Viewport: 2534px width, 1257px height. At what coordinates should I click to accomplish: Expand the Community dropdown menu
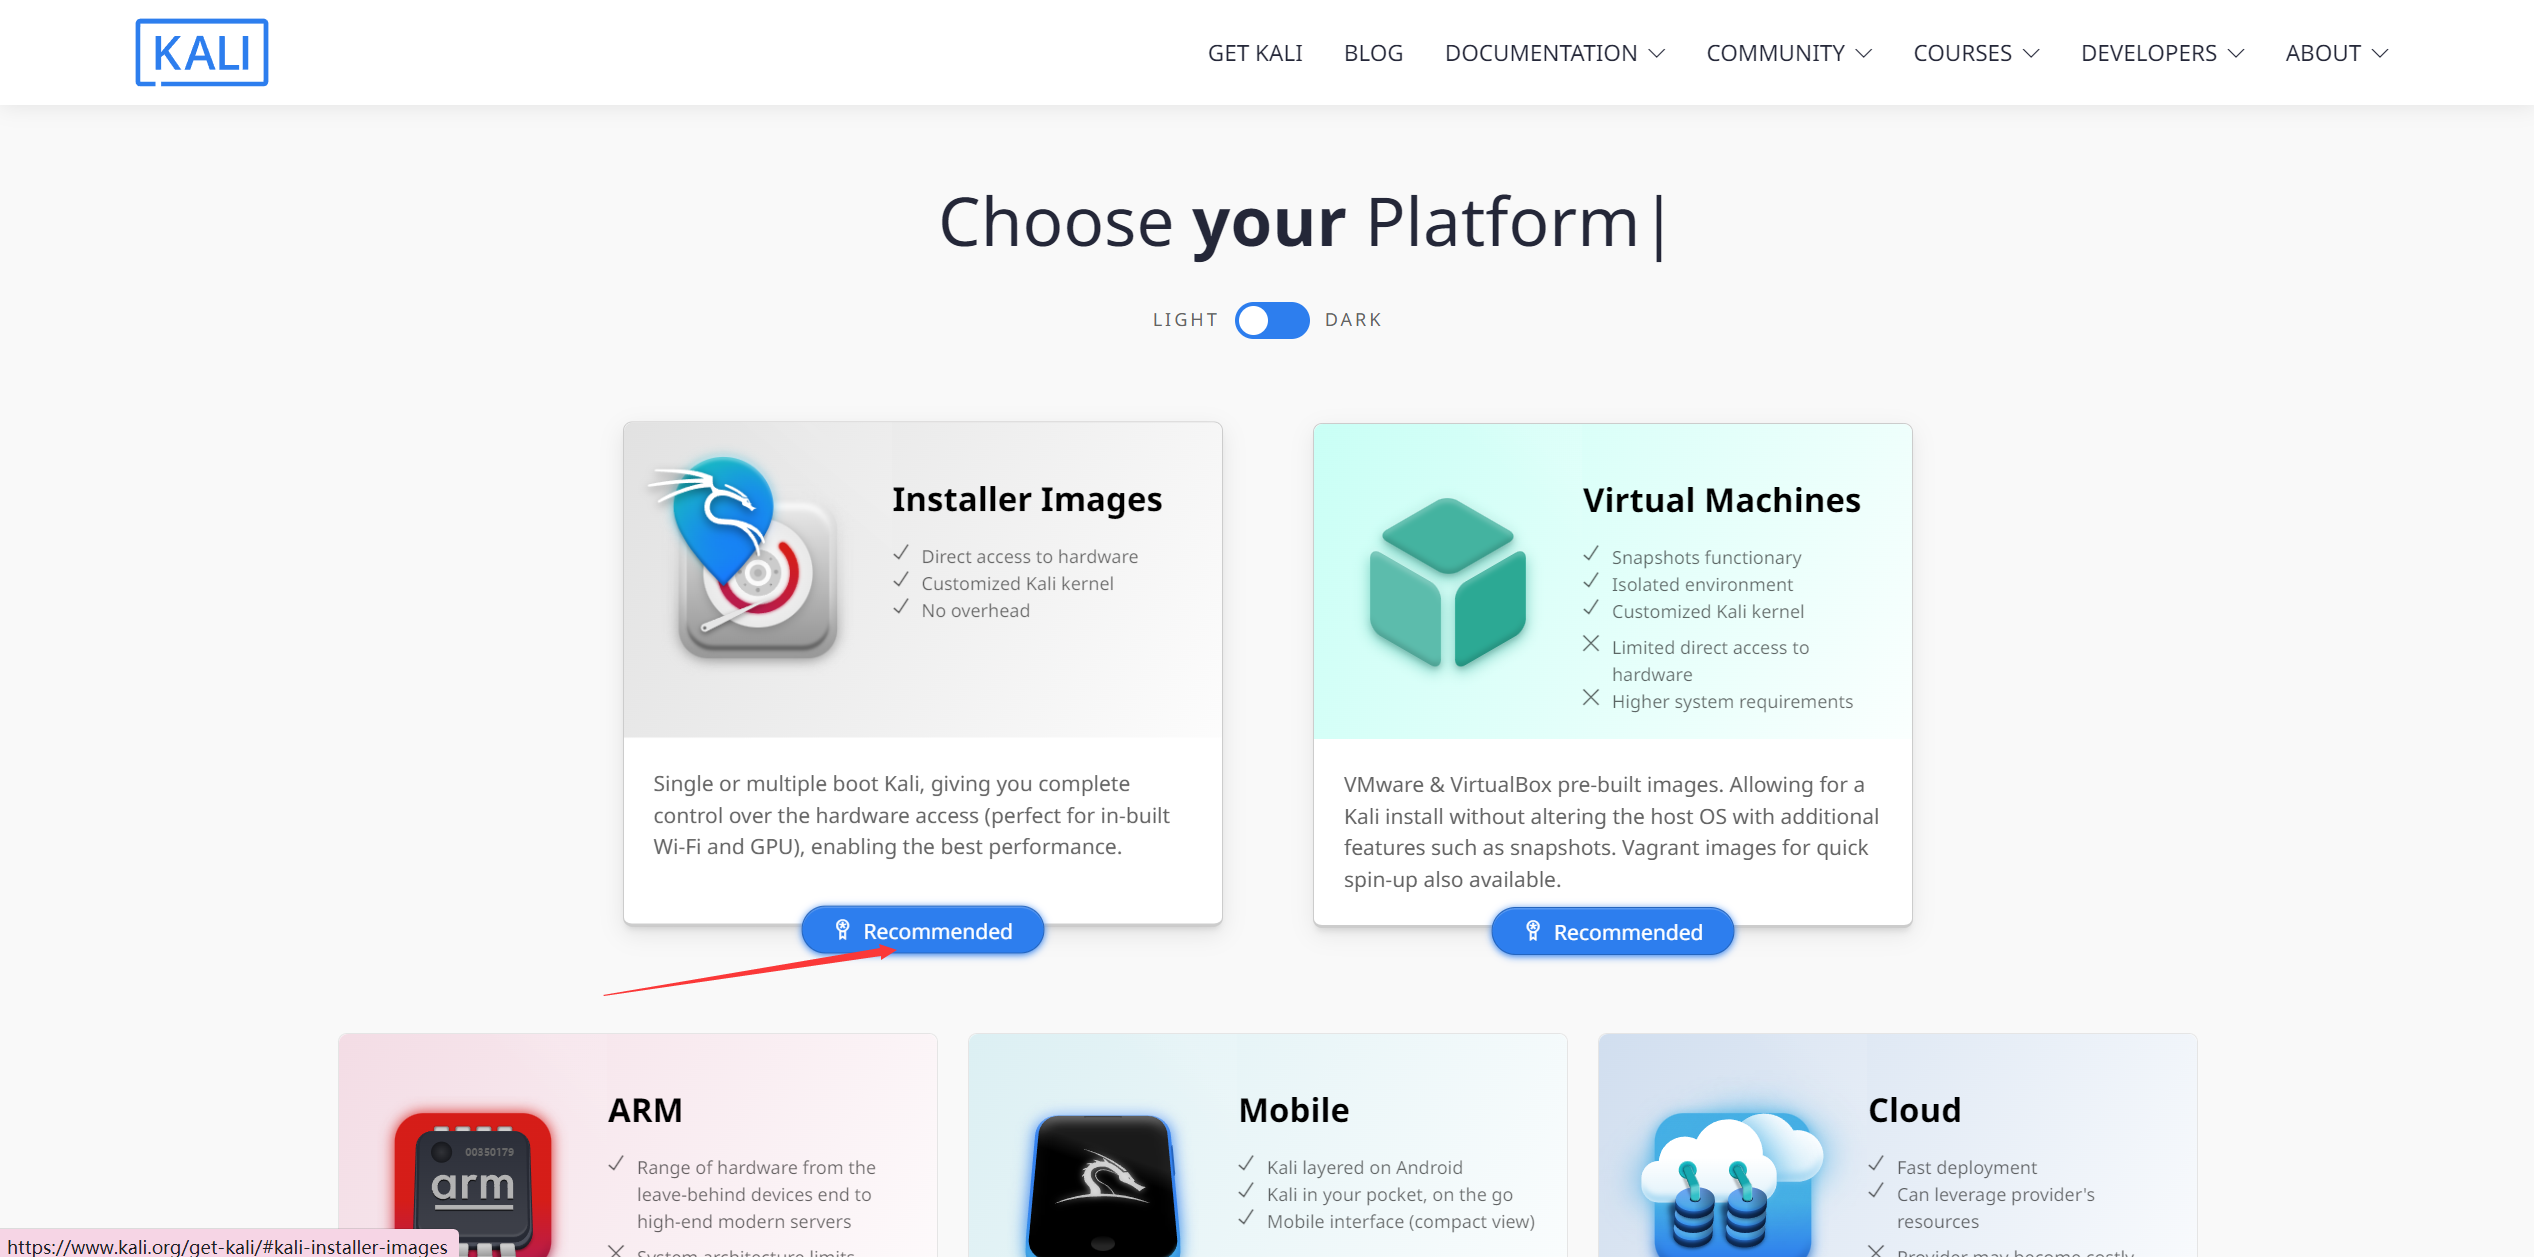point(1788,53)
